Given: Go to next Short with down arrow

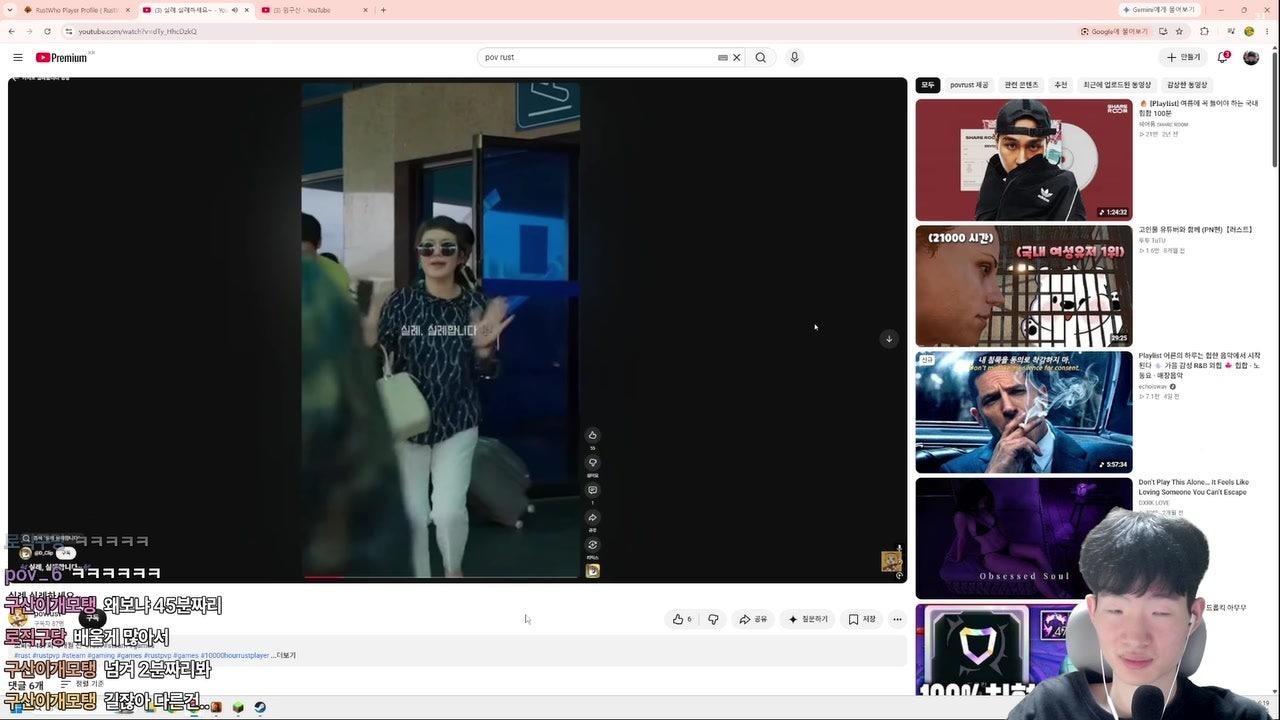Looking at the screenshot, I should click(889, 339).
